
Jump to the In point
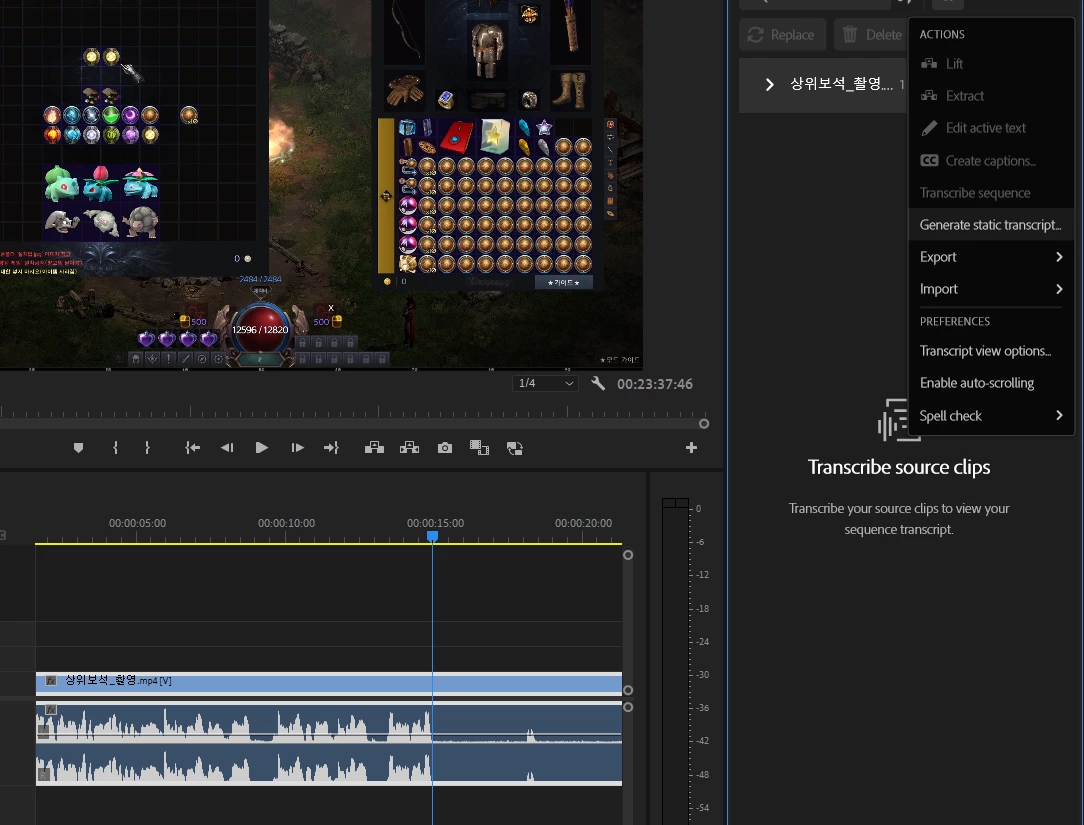(x=193, y=448)
